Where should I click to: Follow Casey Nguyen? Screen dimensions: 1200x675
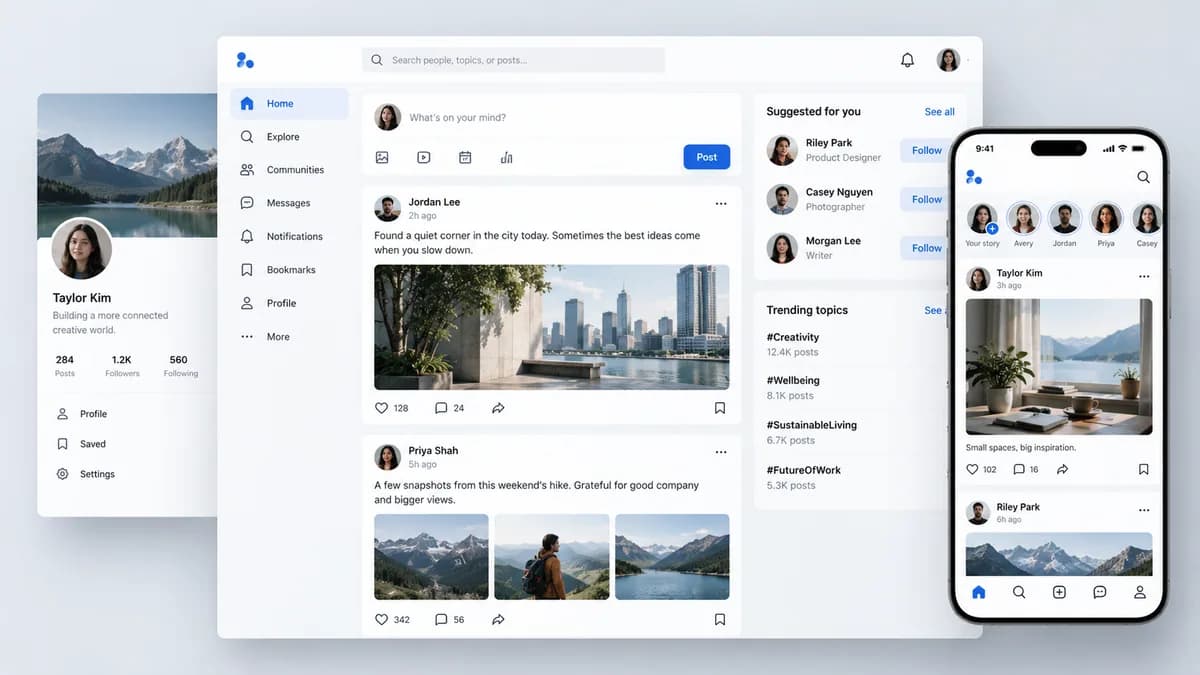926,199
